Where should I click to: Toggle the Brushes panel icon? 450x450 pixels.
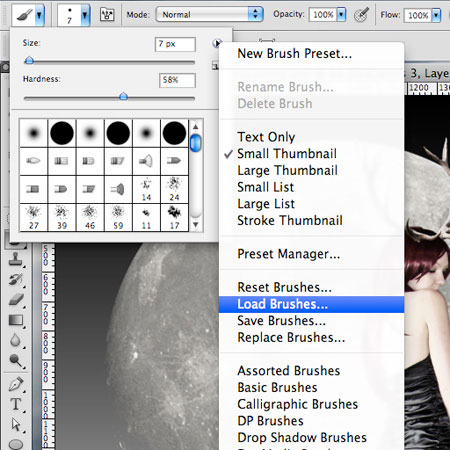pyautogui.click(x=107, y=14)
